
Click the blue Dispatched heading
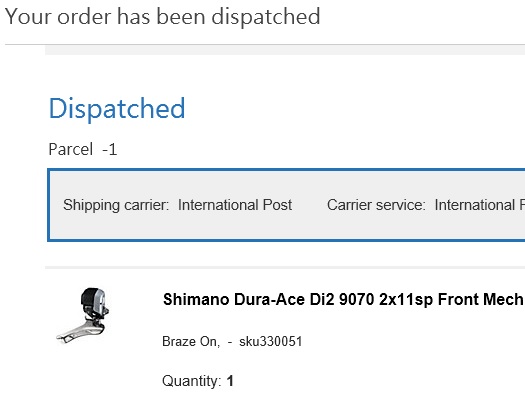click(x=117, y=108)
